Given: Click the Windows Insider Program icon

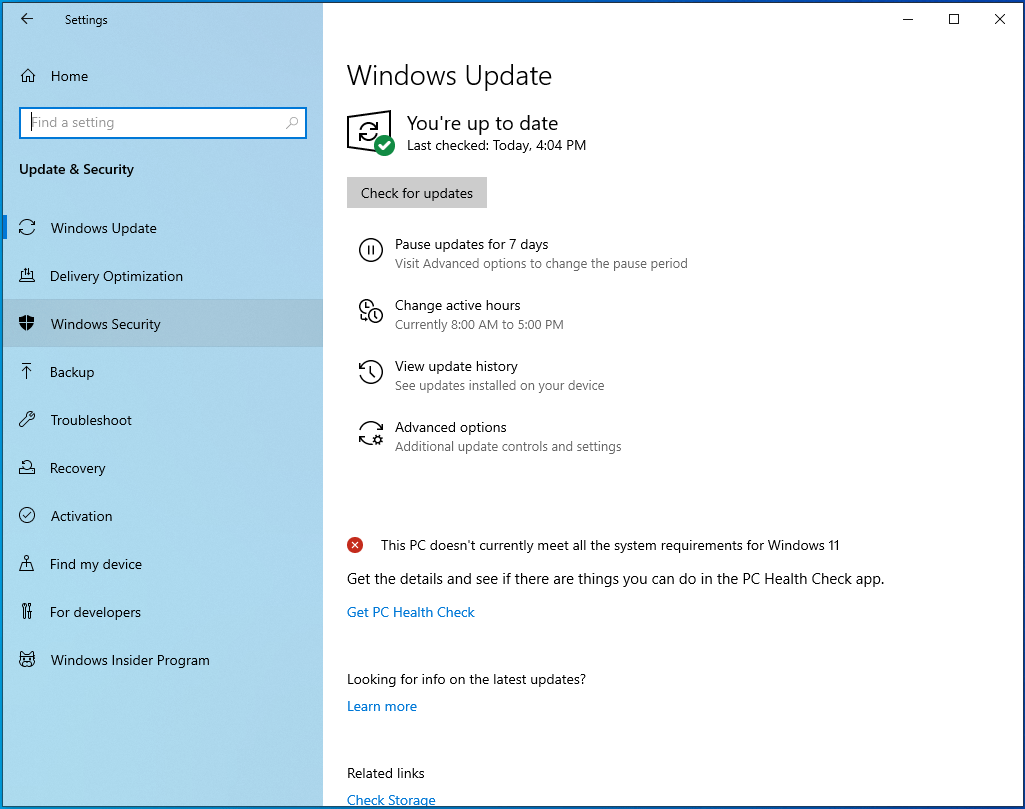Looking at the screenshot, I should (25, 660).
